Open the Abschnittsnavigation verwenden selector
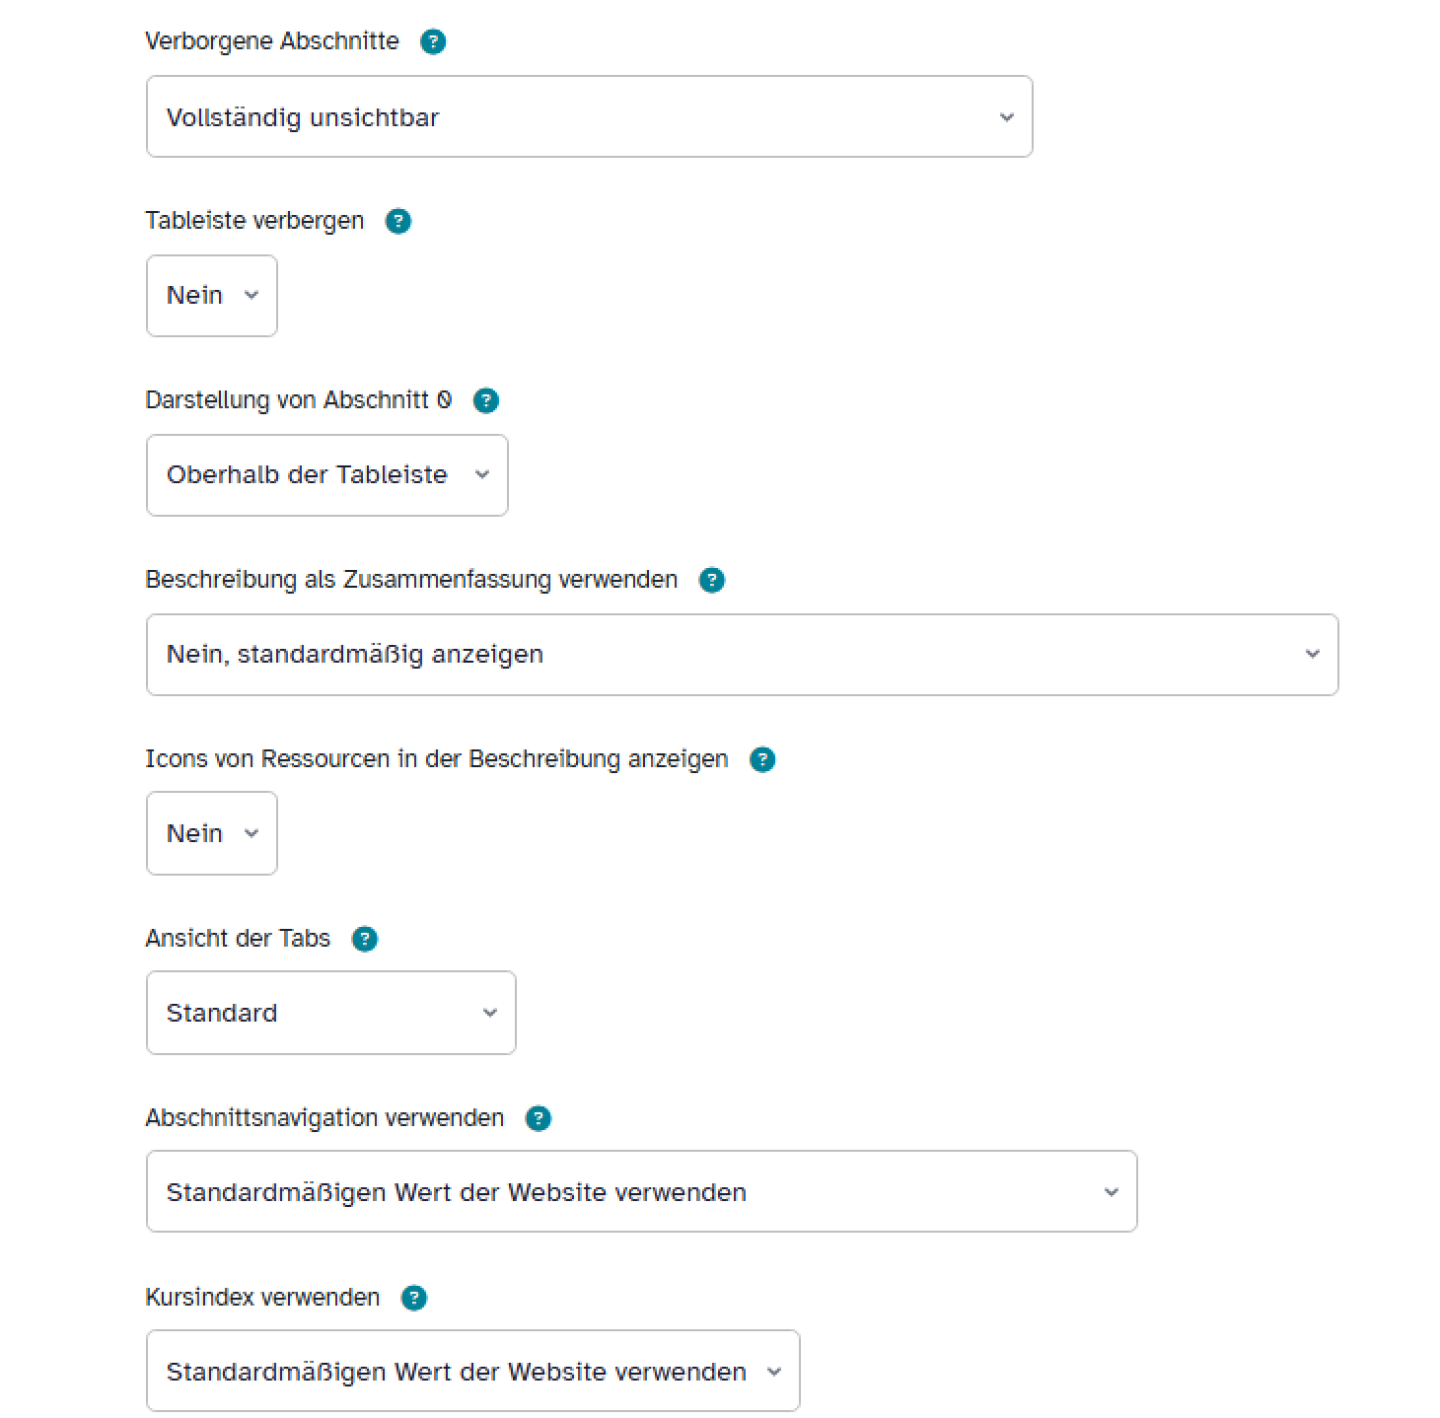1440x1418 pixels. [642, 1191]
